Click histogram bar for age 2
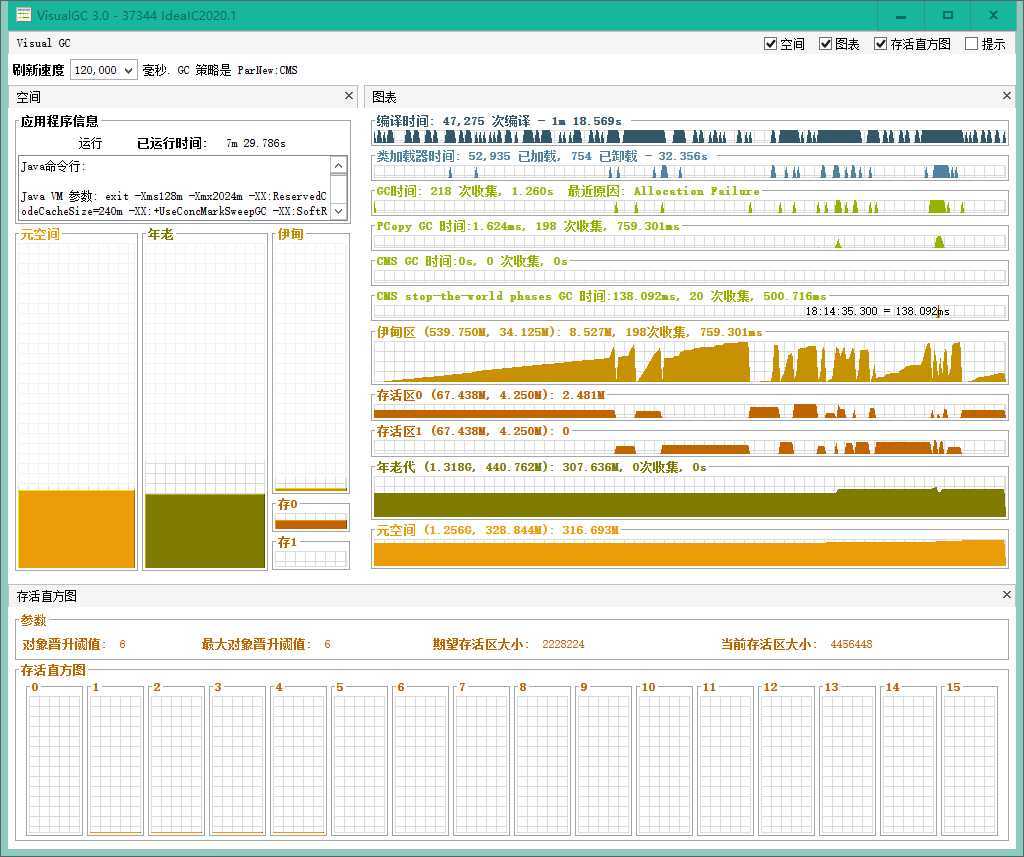 click(177, 764)
